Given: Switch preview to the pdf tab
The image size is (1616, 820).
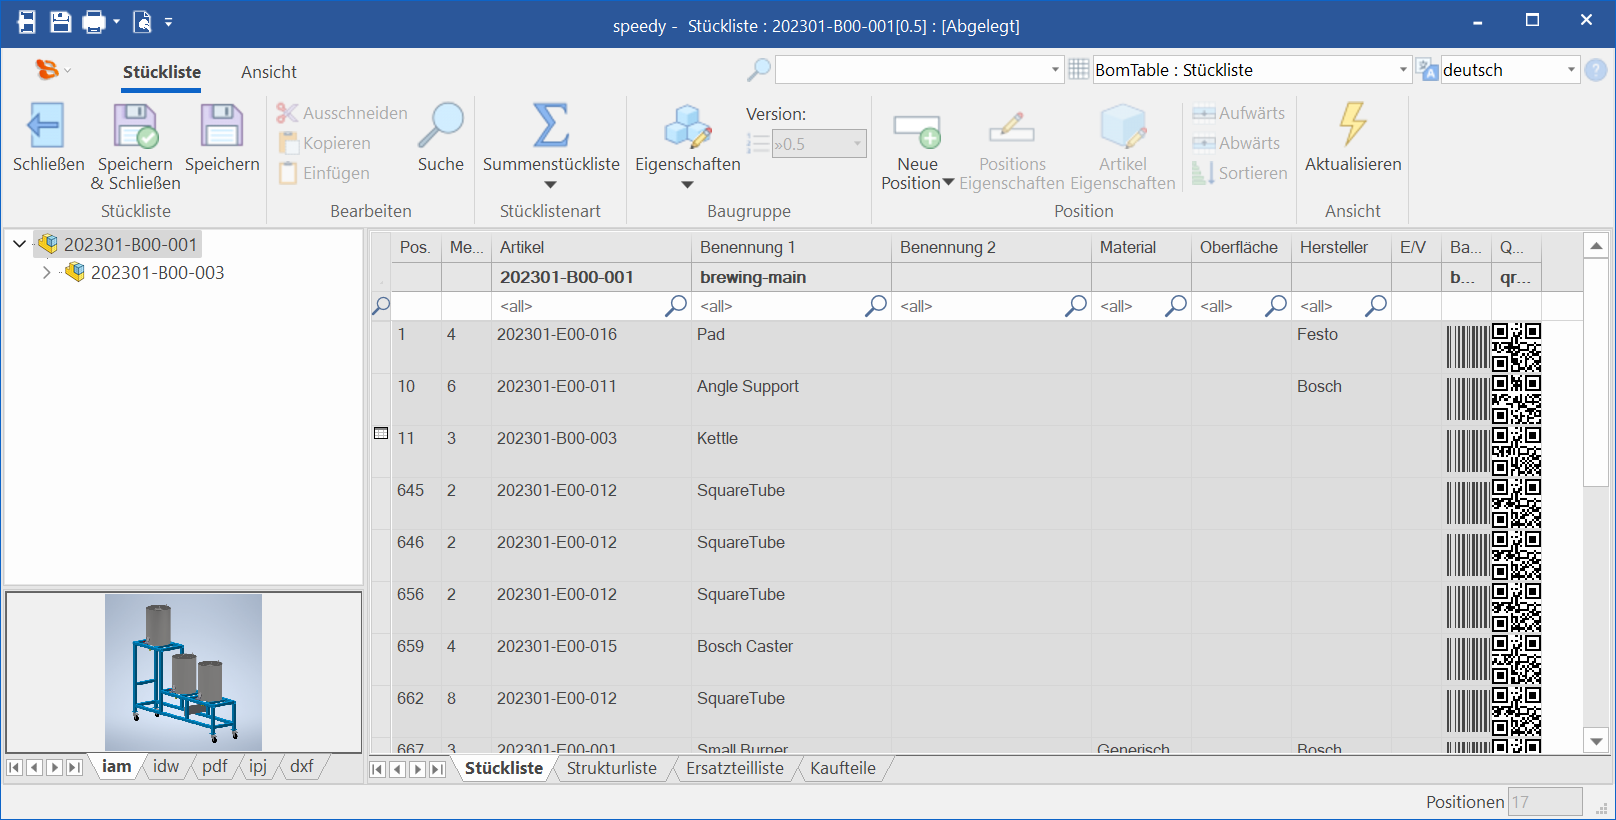Looking at the screenshot, I should (214, 767).
